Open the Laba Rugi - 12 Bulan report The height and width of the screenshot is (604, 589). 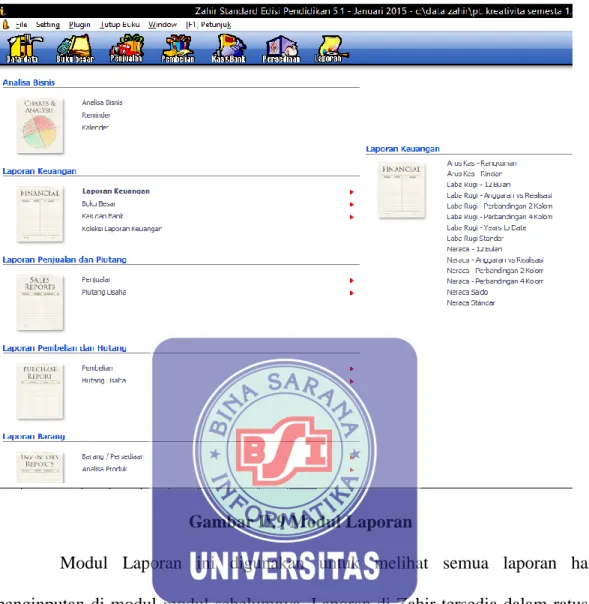tap(478, 185)
